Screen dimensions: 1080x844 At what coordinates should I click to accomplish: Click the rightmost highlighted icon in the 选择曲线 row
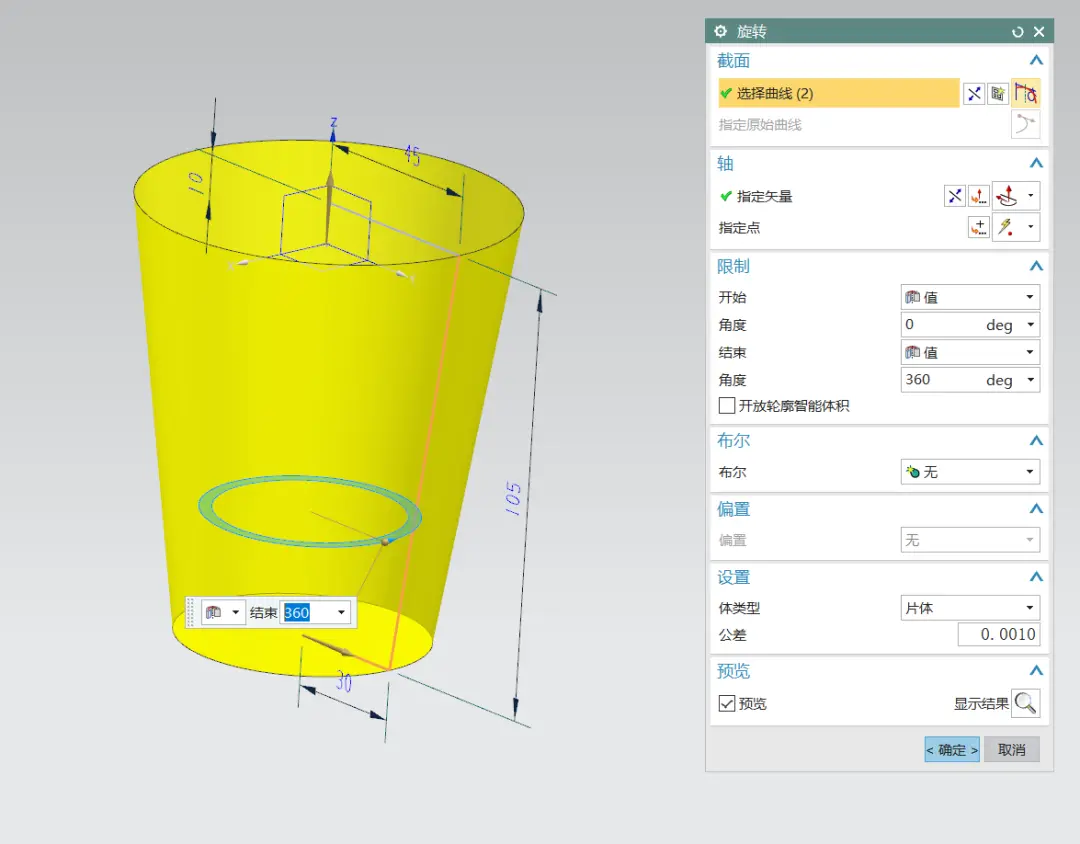click(x=1026, y=93)
